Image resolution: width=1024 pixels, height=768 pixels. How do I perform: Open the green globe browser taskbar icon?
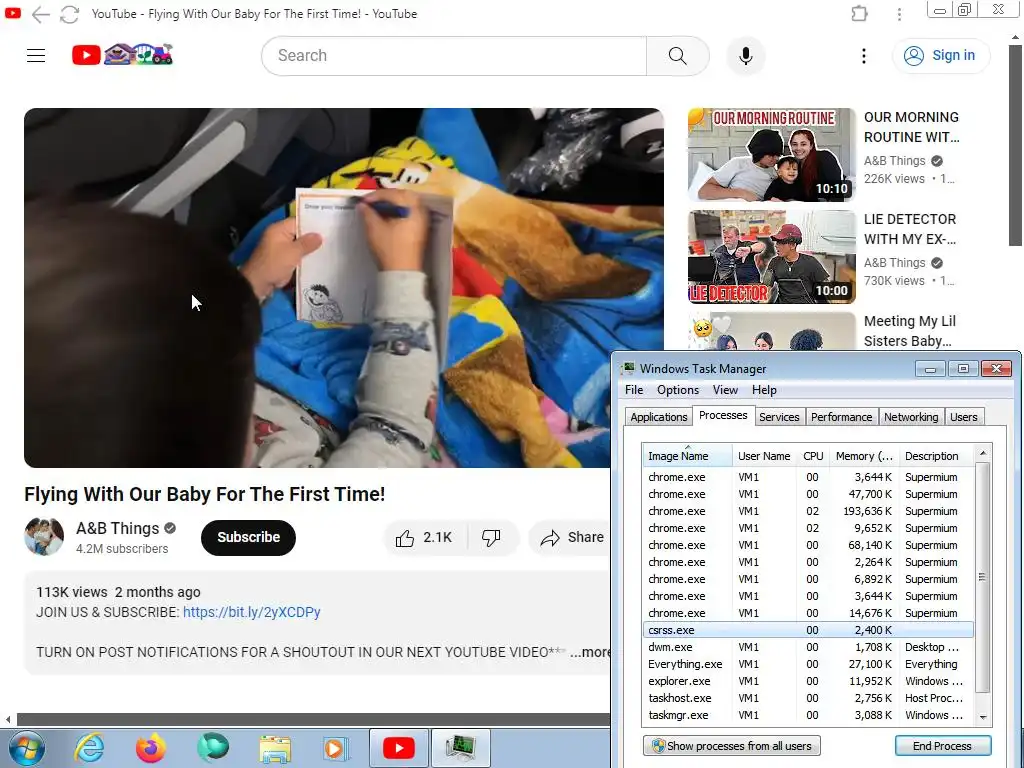[213, 748]
